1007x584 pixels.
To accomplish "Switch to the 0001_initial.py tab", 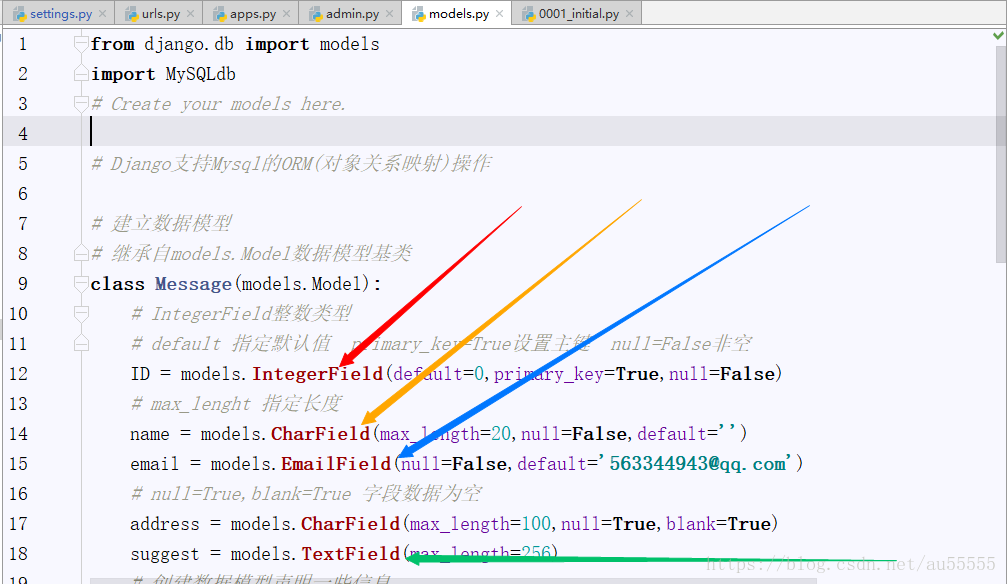I will [x=577, y=13].
